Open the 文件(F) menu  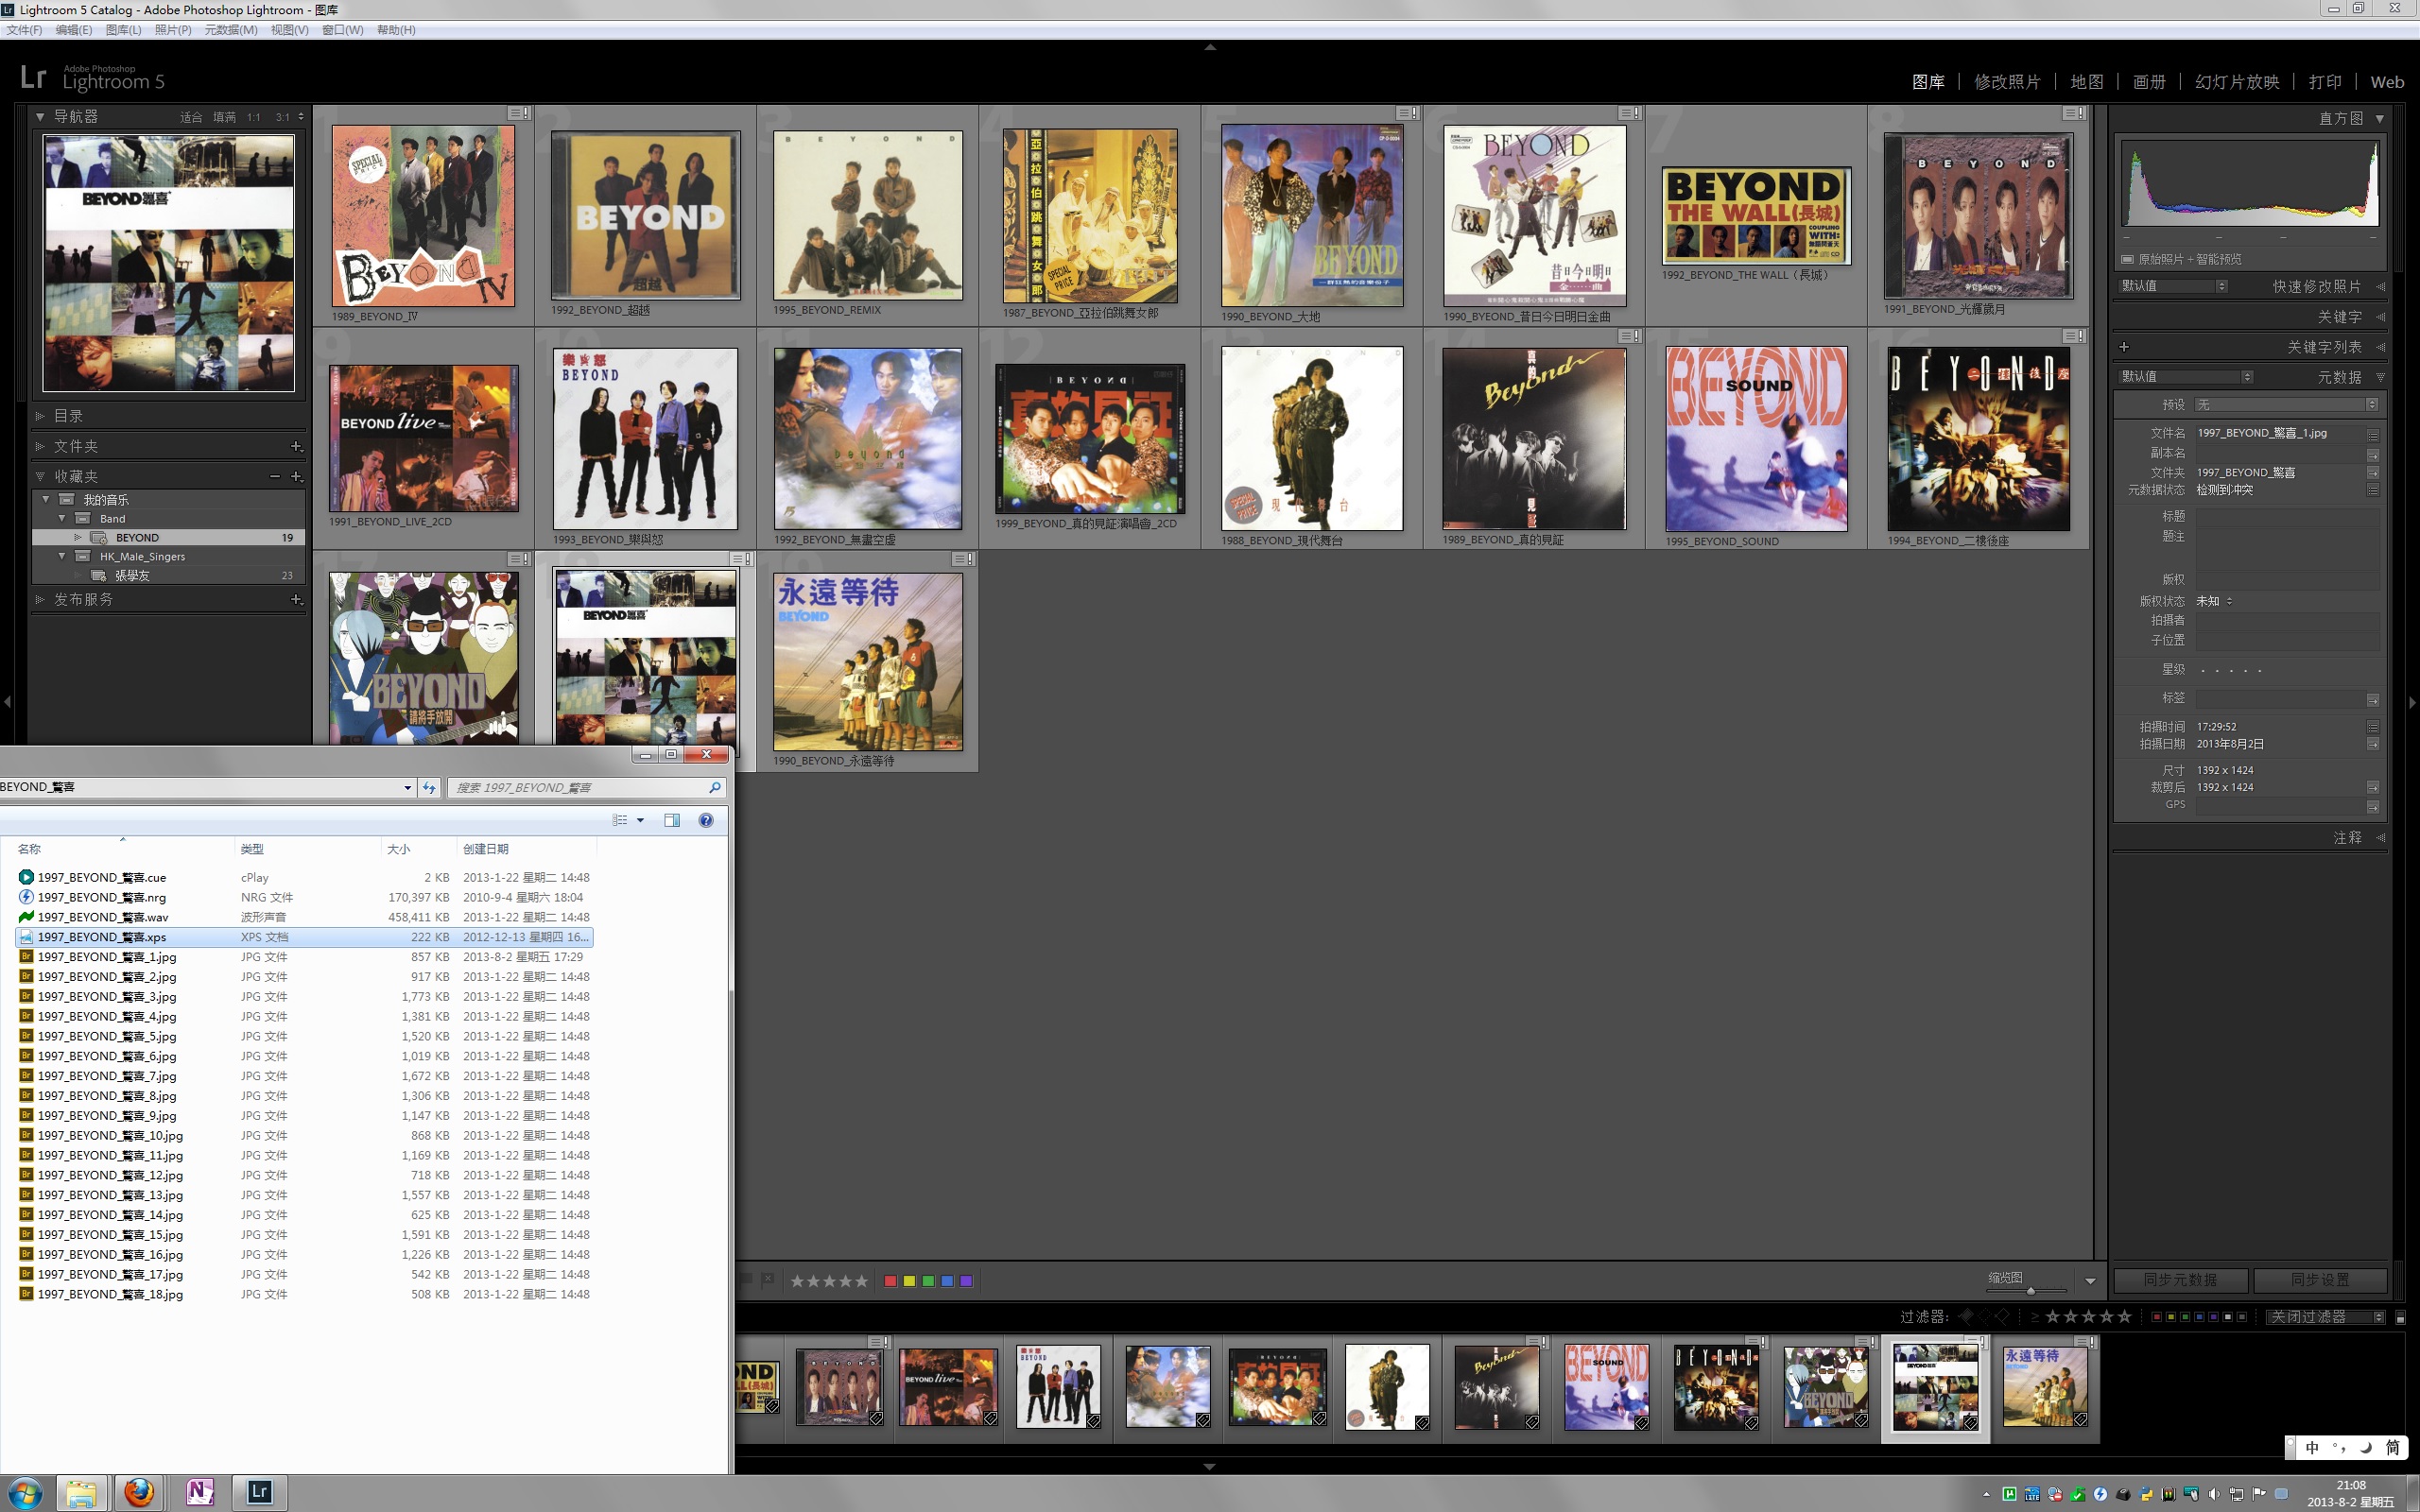(24, 30)
